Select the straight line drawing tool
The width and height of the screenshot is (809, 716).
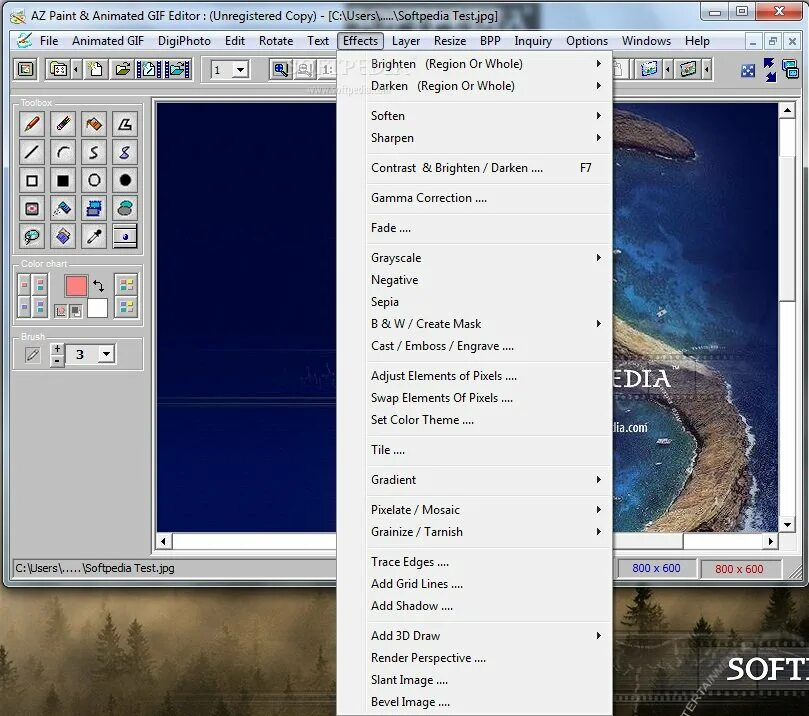pos(32,152)
